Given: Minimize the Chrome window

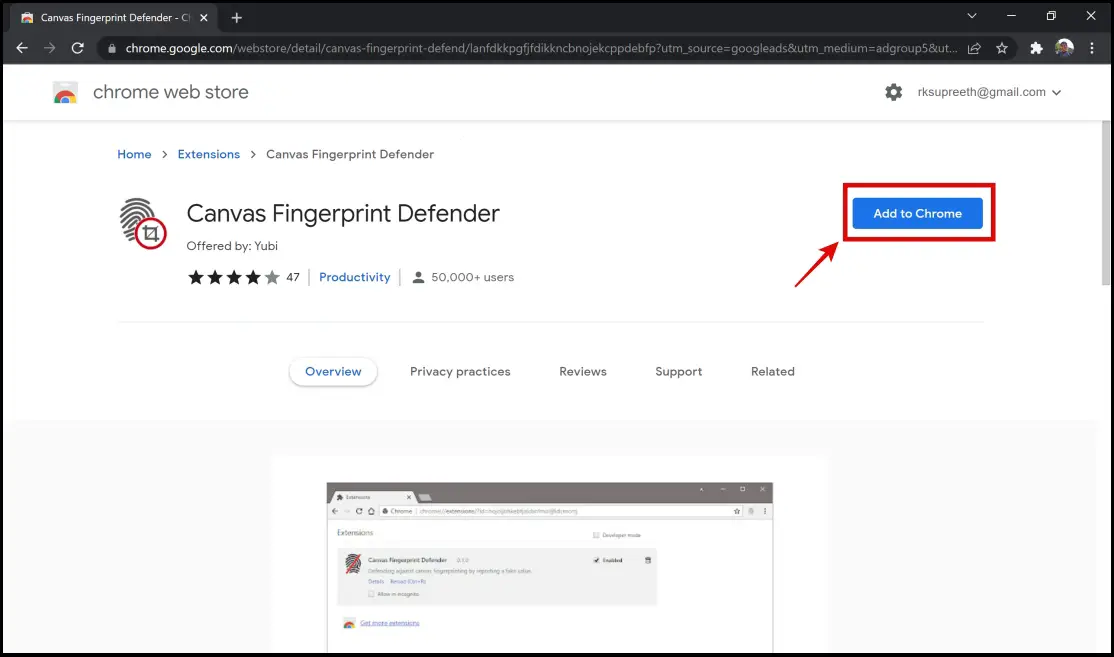Looking at the screenshot, I should click(1011, 16).
